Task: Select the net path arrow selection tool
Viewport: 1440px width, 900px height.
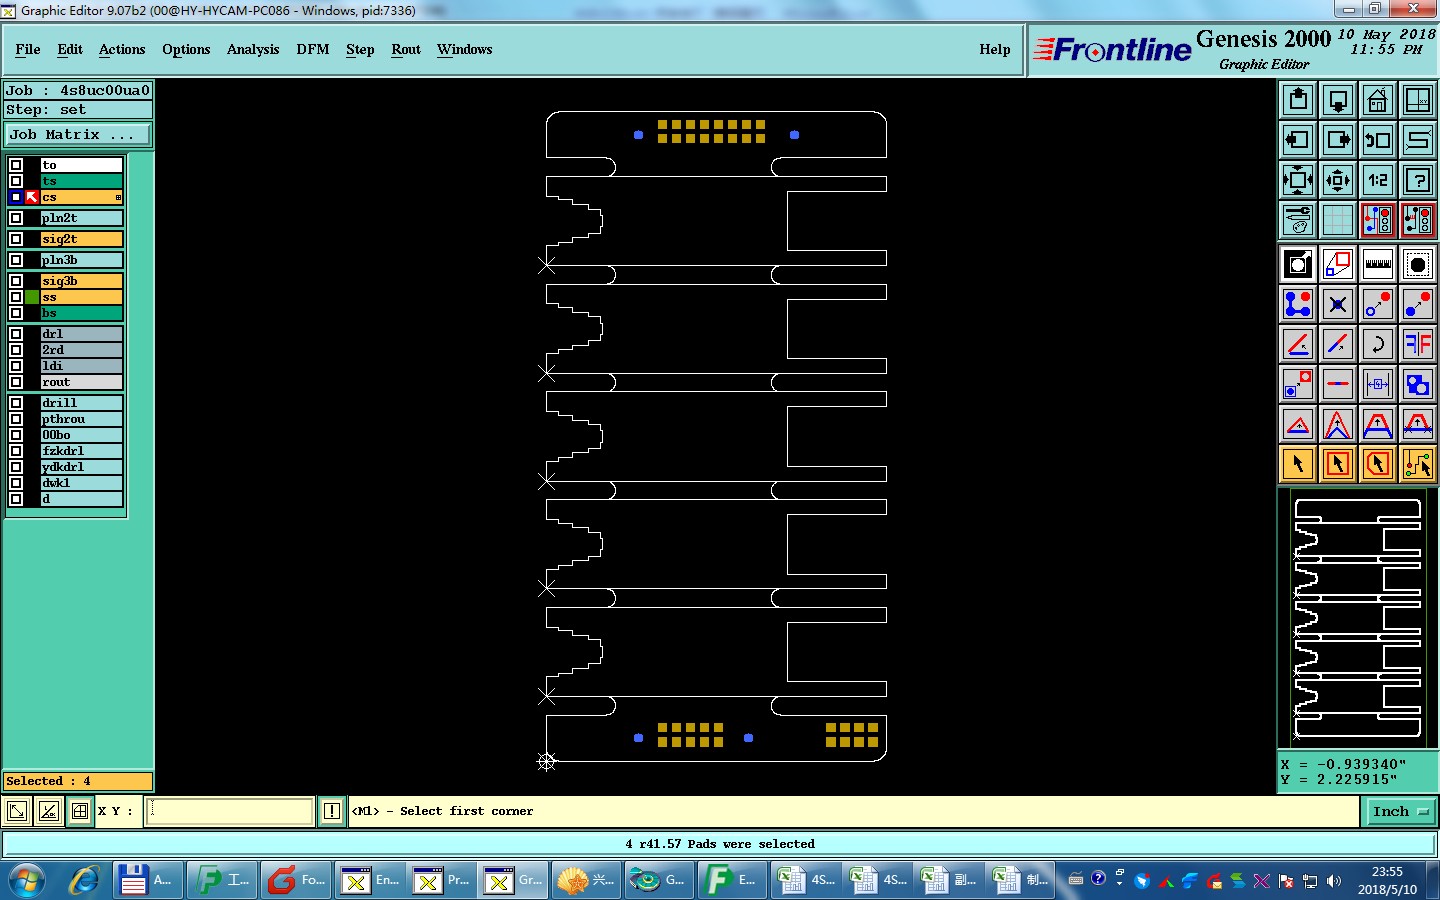Action: coord(1418,464)
